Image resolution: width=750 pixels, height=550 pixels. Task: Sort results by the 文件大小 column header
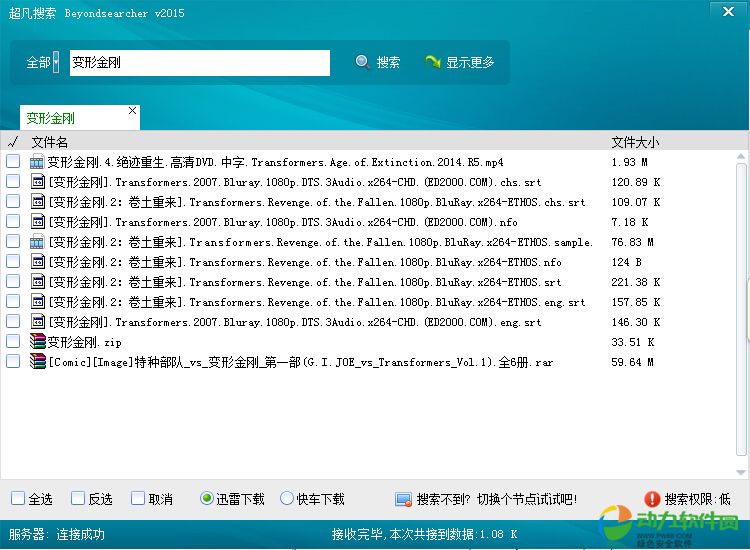[x=635, y=142]
